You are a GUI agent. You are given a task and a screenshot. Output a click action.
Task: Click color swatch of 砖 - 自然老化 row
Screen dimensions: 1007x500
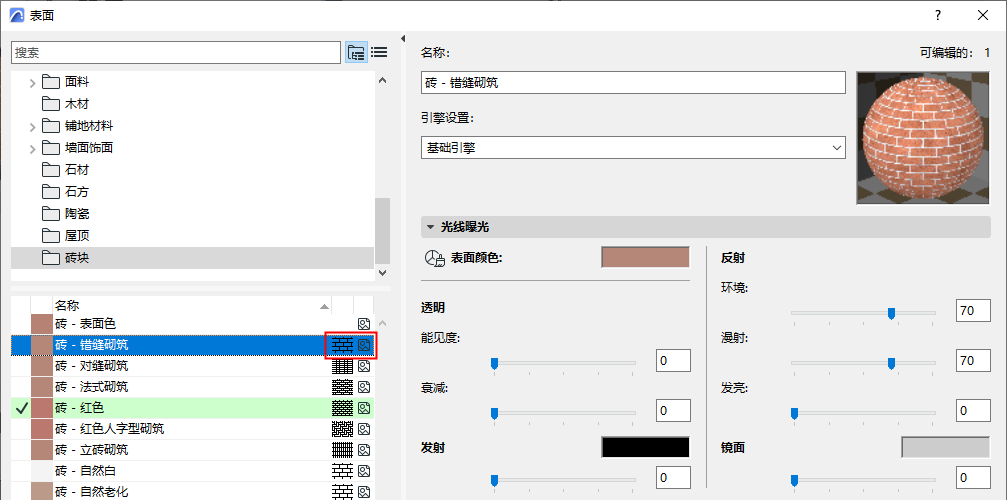click(41, 492)
